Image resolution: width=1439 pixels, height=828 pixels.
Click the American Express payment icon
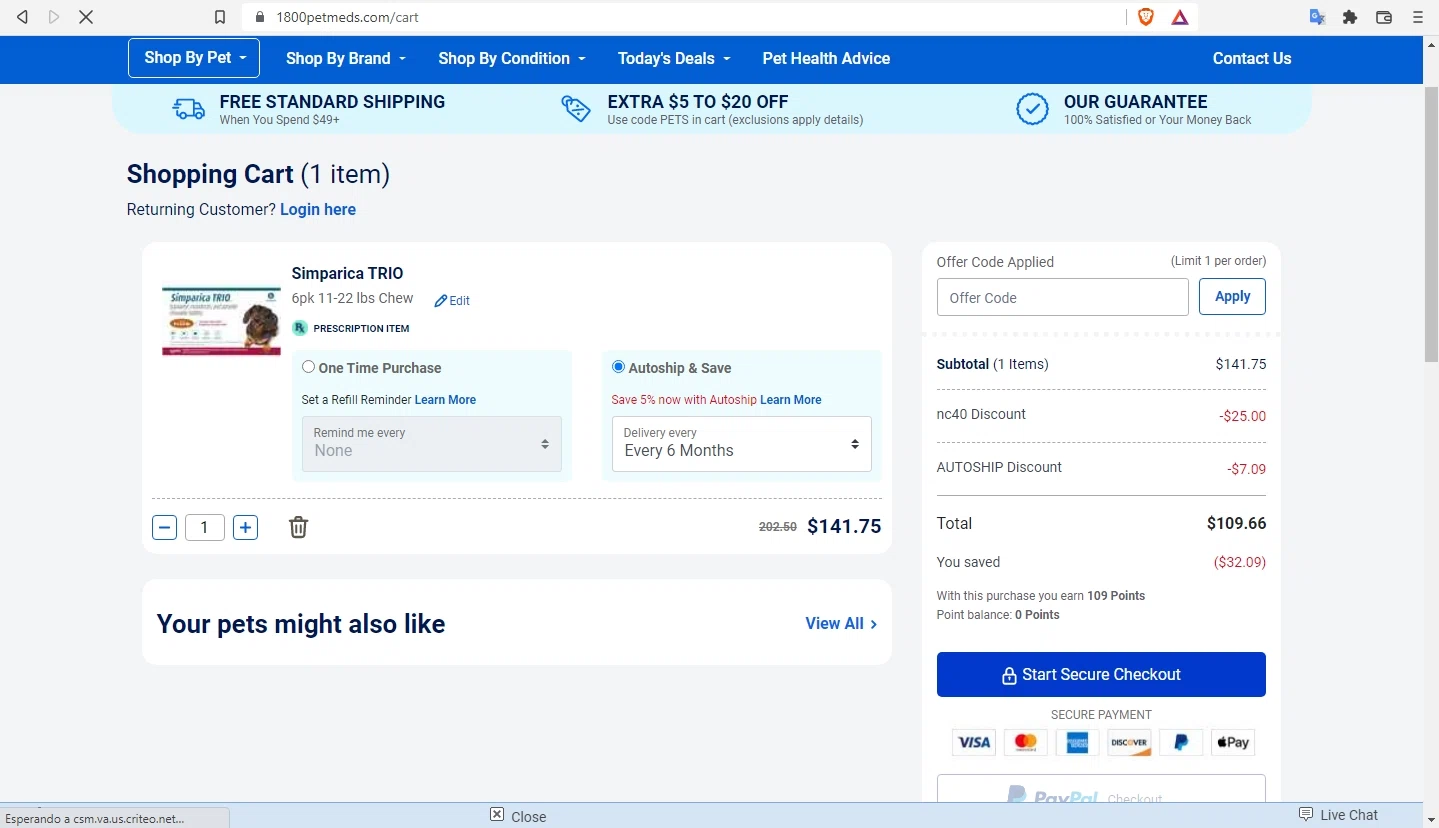[1077, 742]
